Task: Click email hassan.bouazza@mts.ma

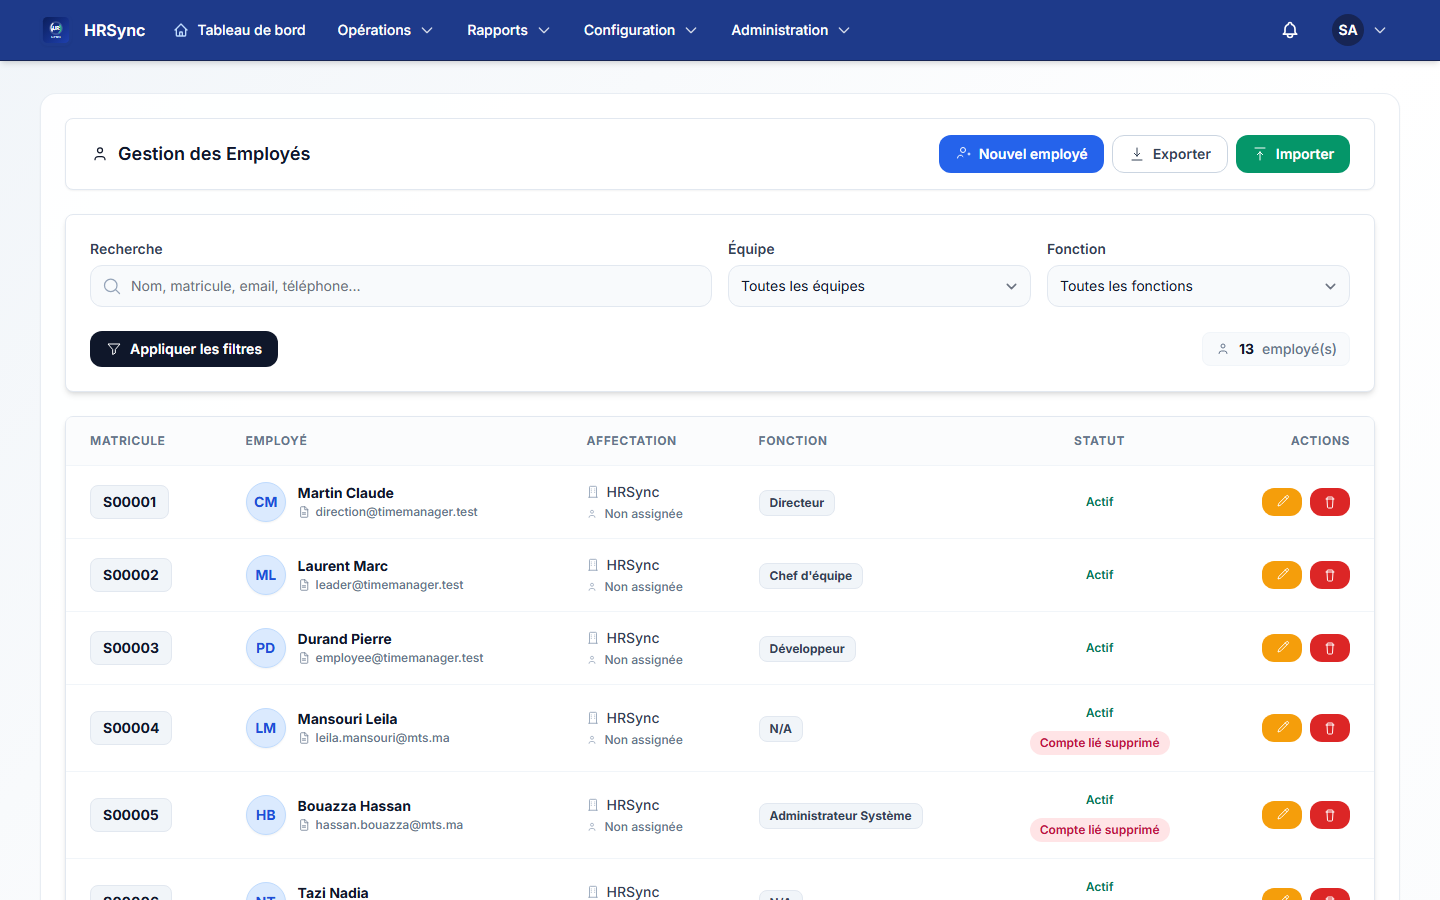Action: coord(390,825)
